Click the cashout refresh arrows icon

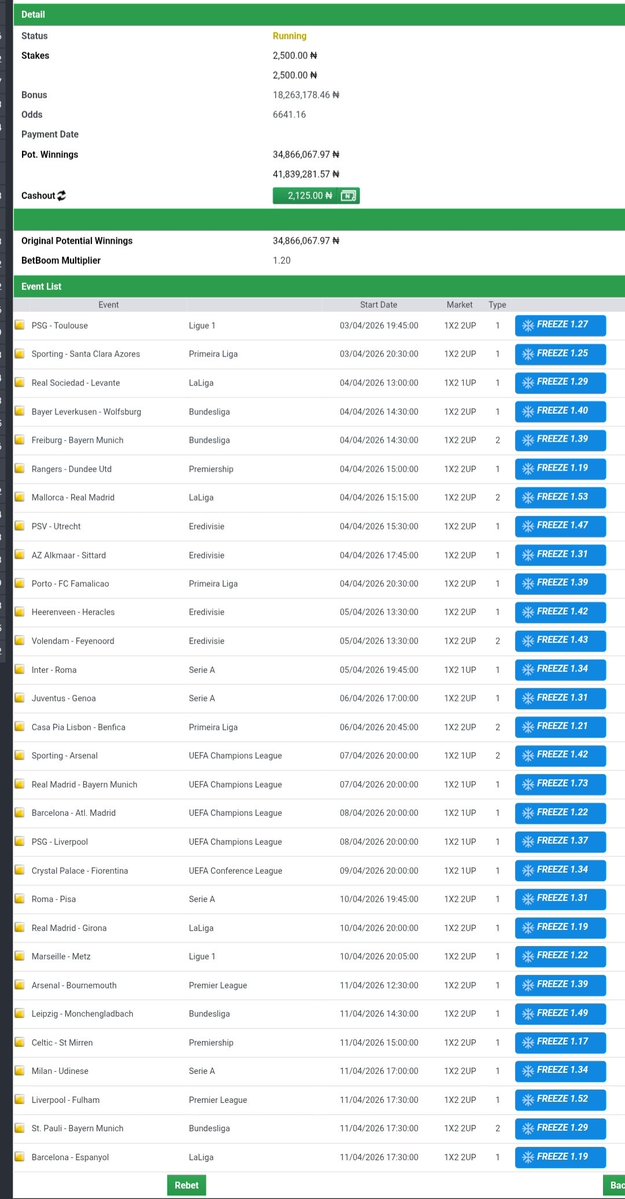[x=62, y=196]
